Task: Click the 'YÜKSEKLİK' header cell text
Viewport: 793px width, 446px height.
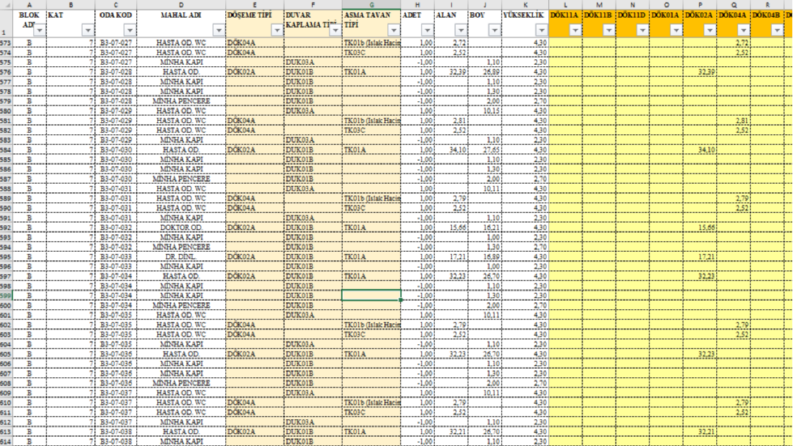Action: [x=523, y=15]
